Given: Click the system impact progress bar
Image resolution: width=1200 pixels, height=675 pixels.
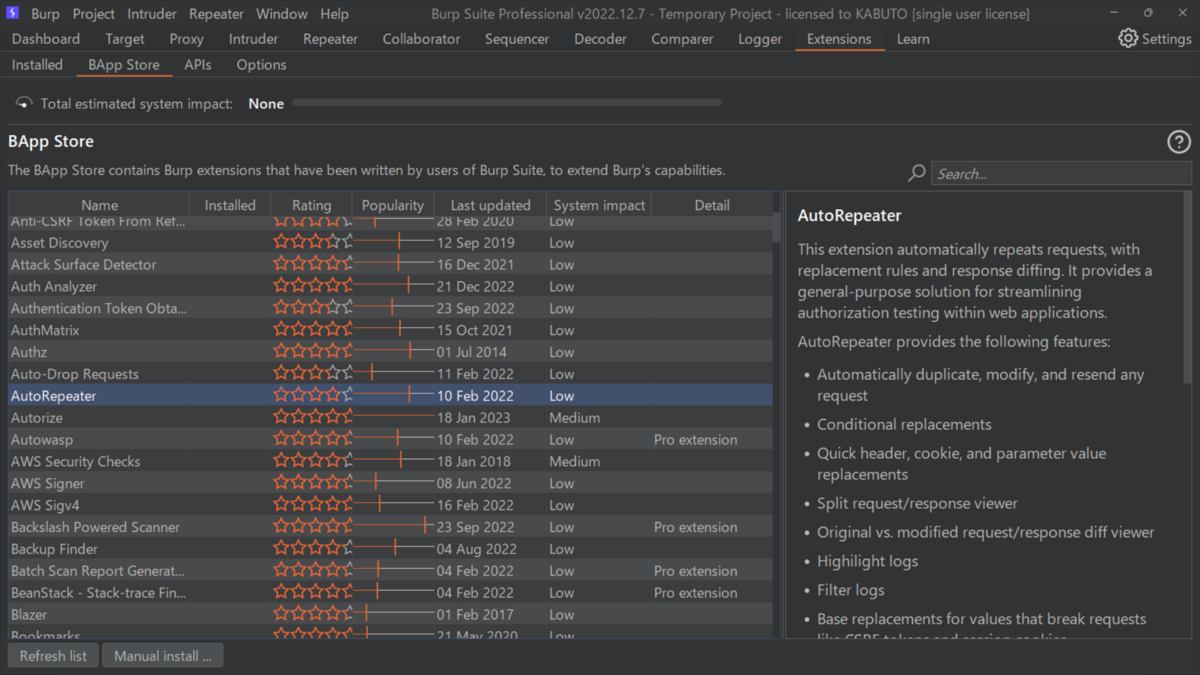Looking at the screenshot, I should pyautogui.click(x=506, y=102).
